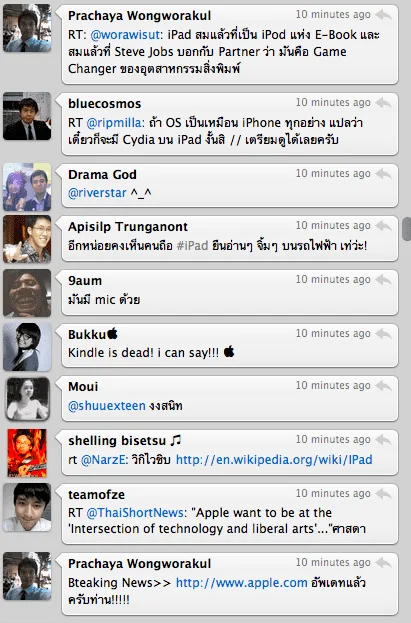411x623 pixels.
Task: Click reply arrow on bluecosmos tweet
Action: 383,103
